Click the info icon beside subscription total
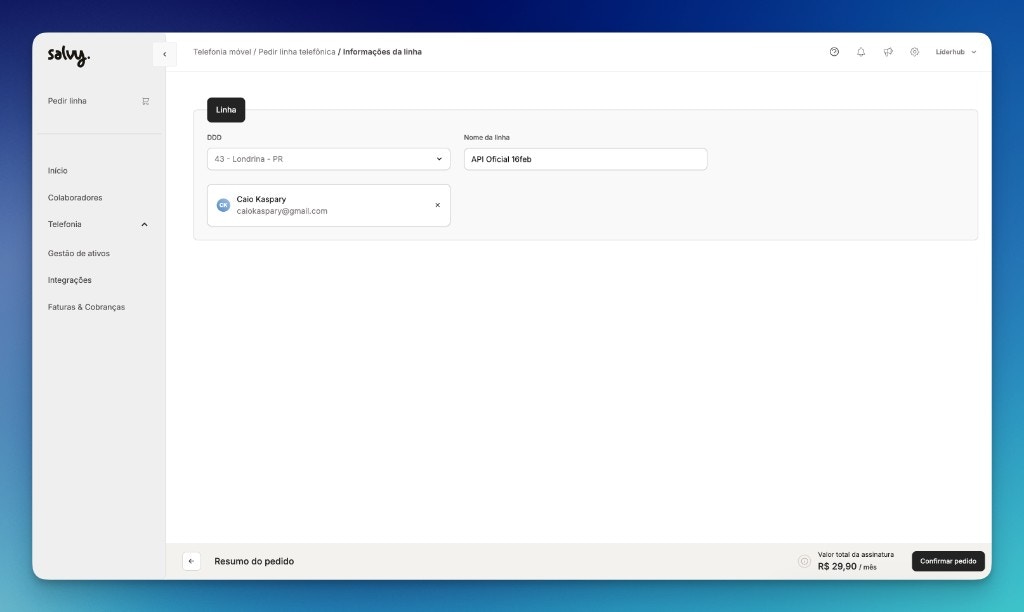The image size is (1024, 612). (805, 561)
